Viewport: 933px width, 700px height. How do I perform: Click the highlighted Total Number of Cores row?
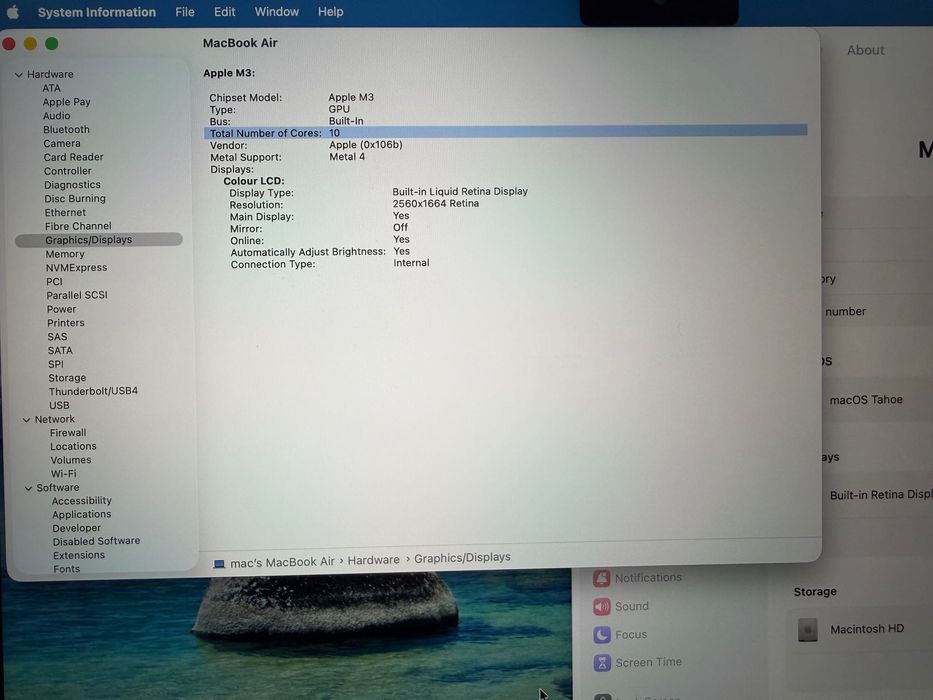[x=506, y=132]
